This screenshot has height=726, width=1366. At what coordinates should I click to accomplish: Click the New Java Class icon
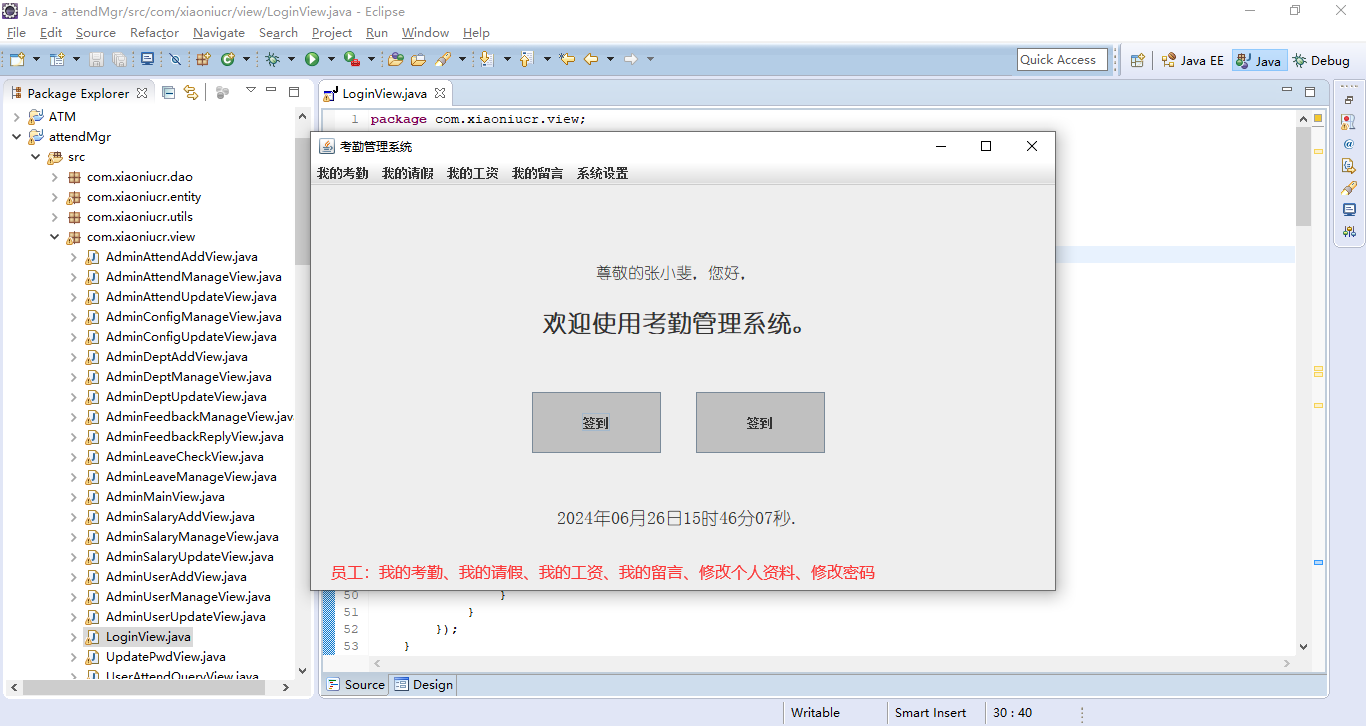tap(228, 60)
